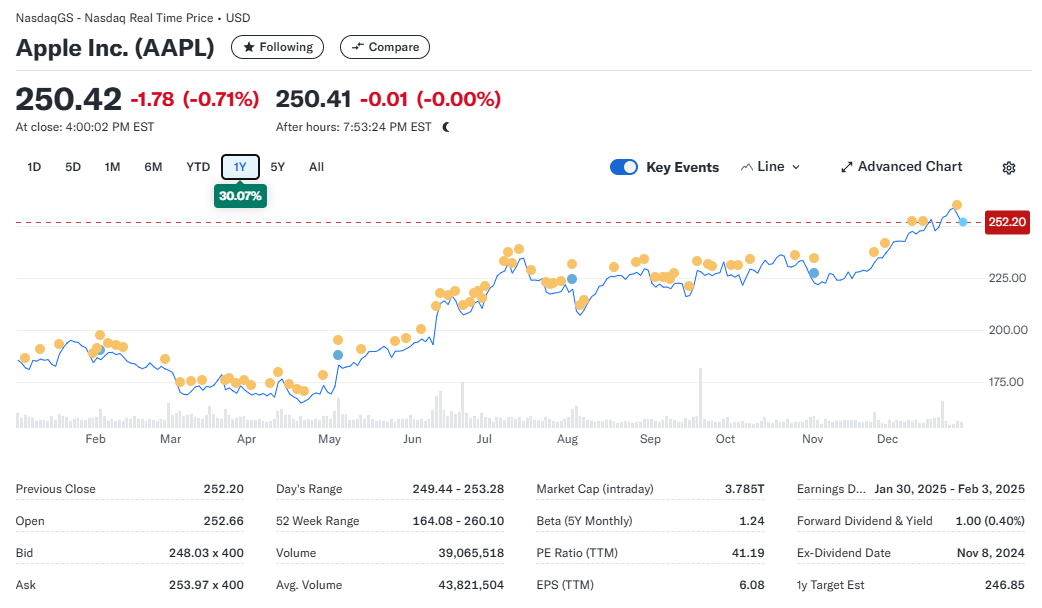
Task: Click the blue event marker near May
Action: tap(338, 355)
